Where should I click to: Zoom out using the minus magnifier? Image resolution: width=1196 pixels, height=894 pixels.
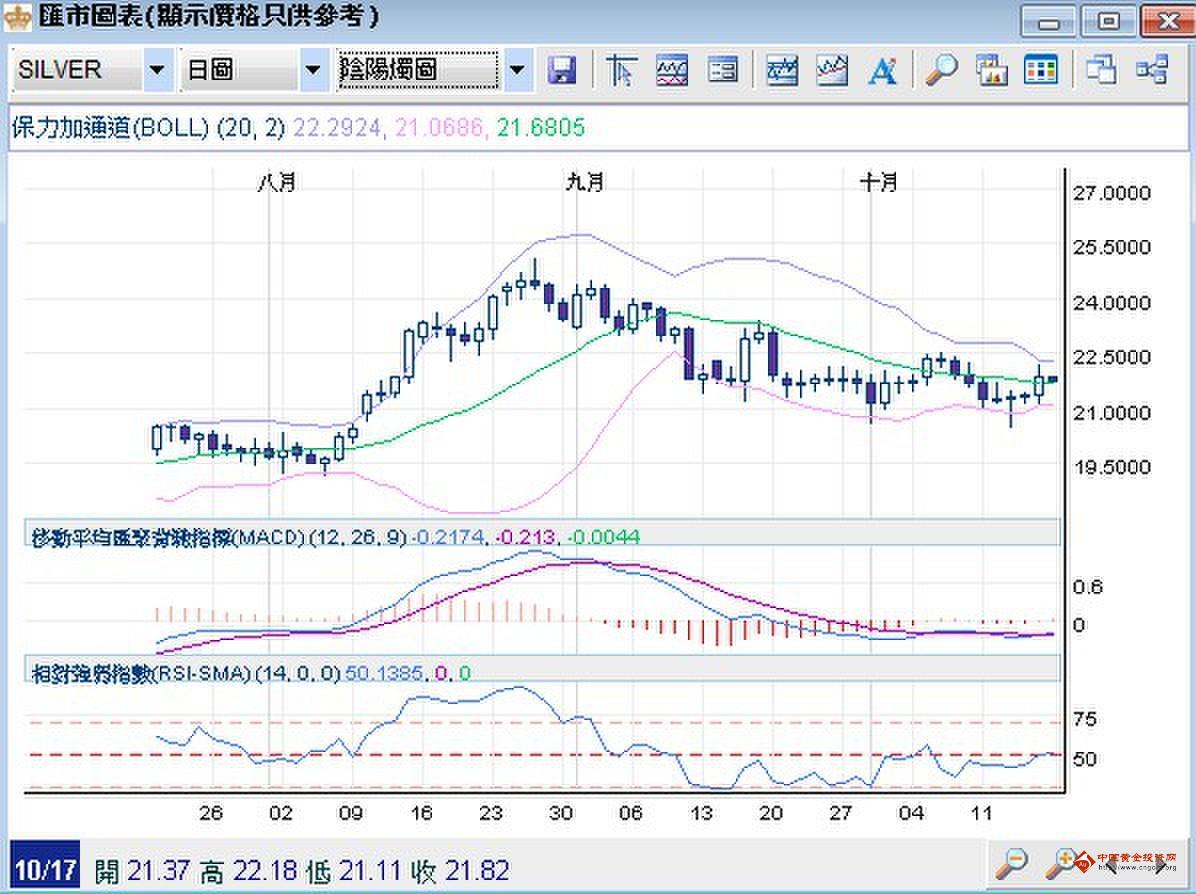tap(1013, 861)
